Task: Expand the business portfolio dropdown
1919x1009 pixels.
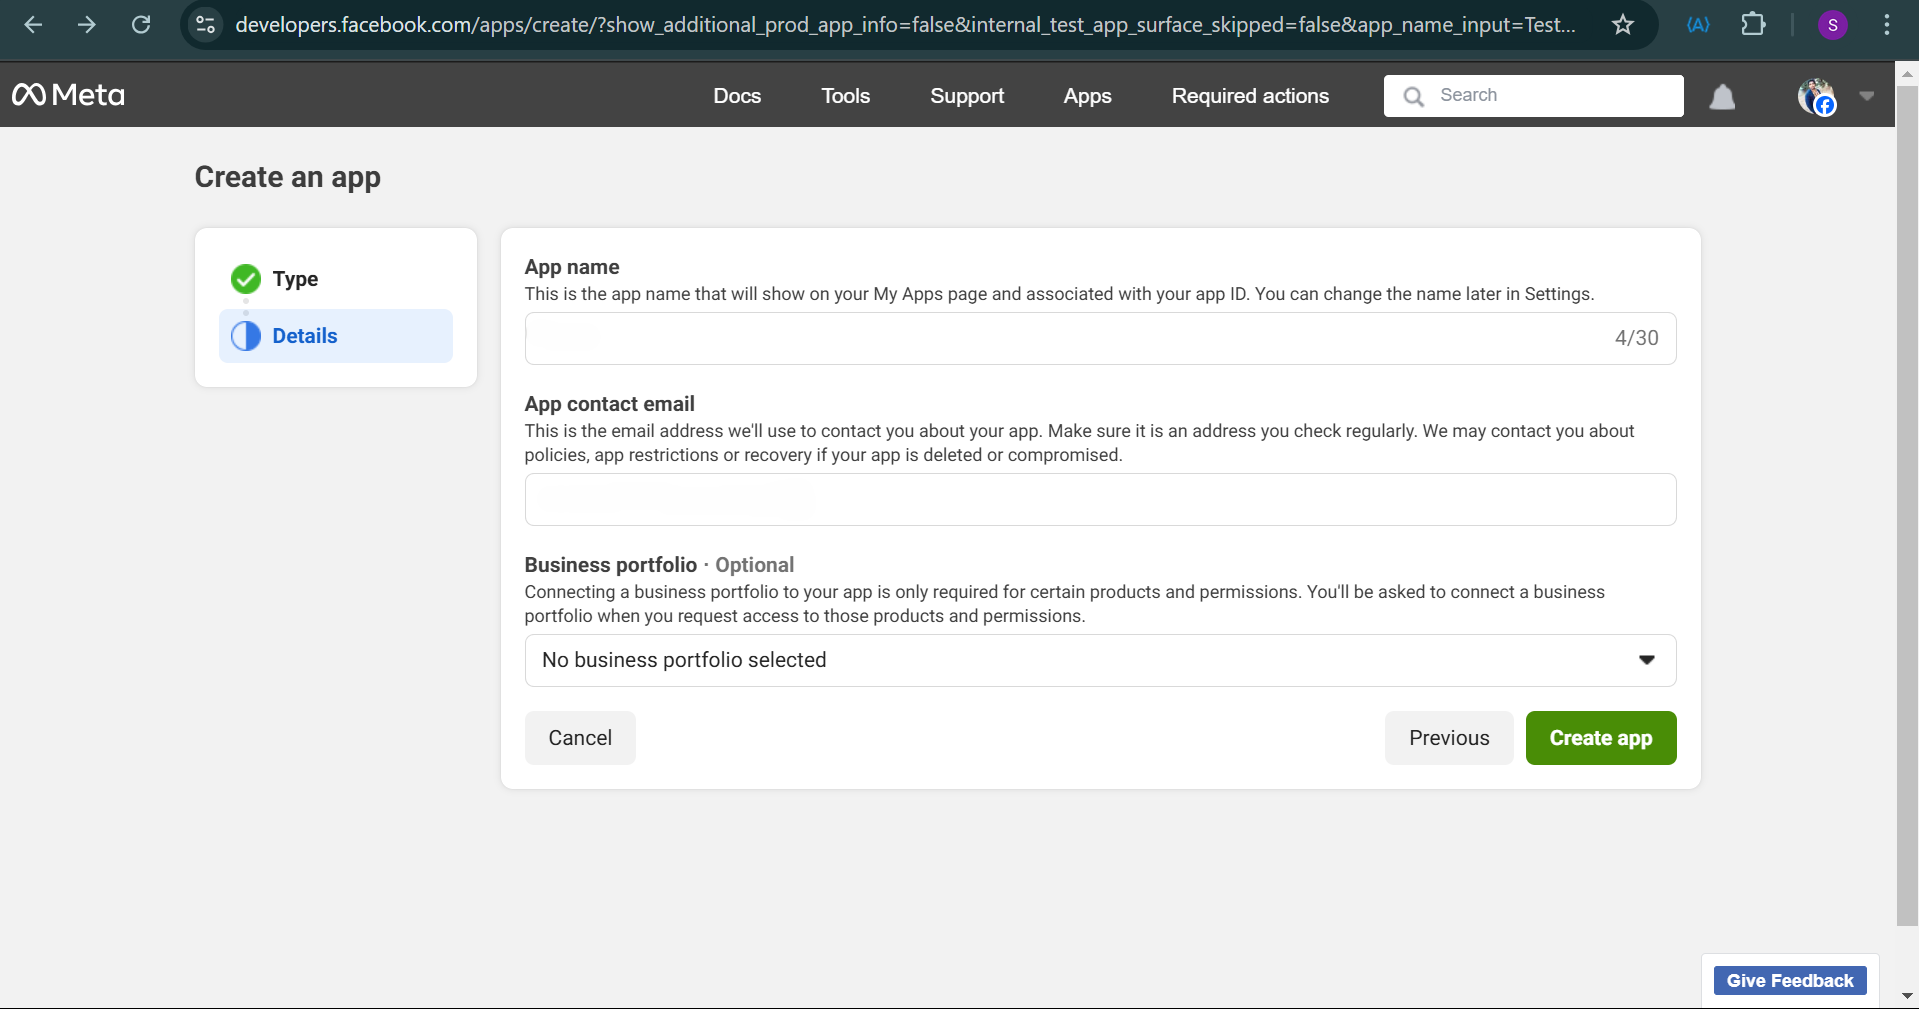Action: click(1645, 660)
